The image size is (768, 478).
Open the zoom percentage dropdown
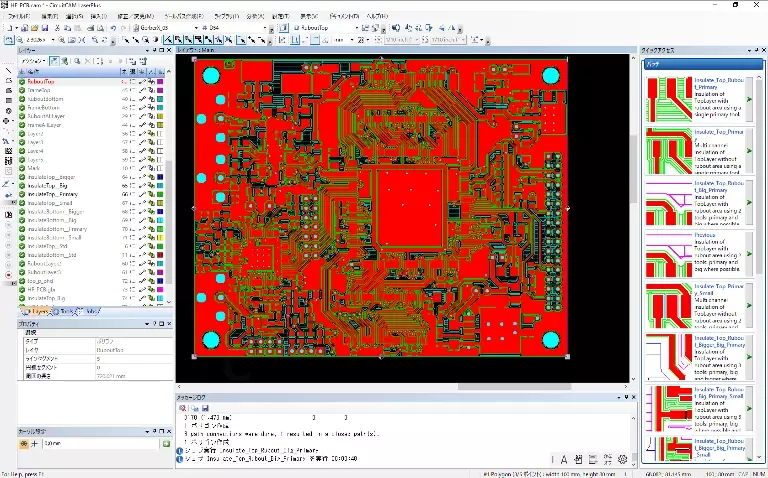(53, 40)
